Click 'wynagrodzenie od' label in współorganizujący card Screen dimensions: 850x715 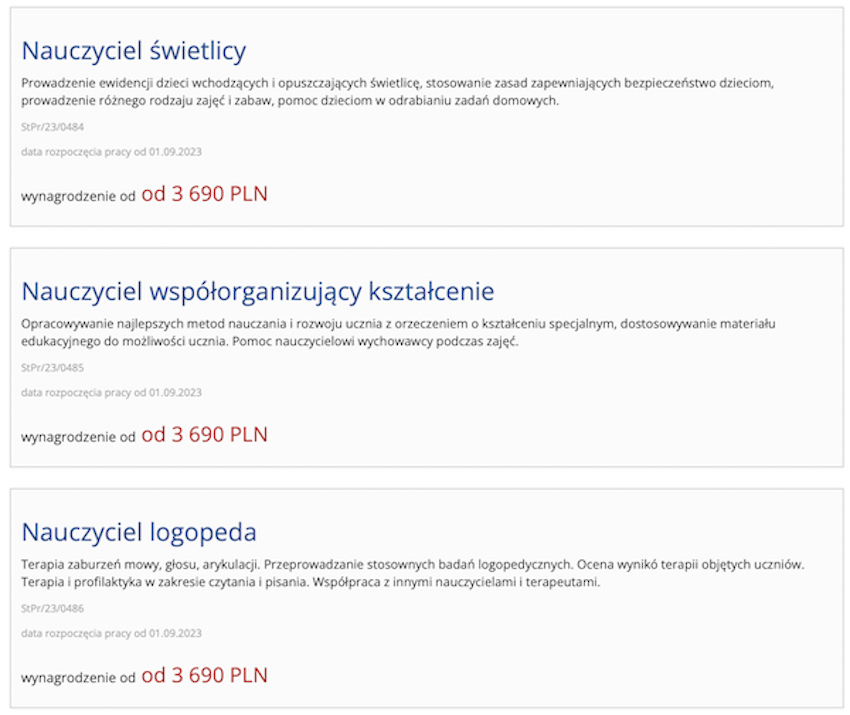point(78,437)
